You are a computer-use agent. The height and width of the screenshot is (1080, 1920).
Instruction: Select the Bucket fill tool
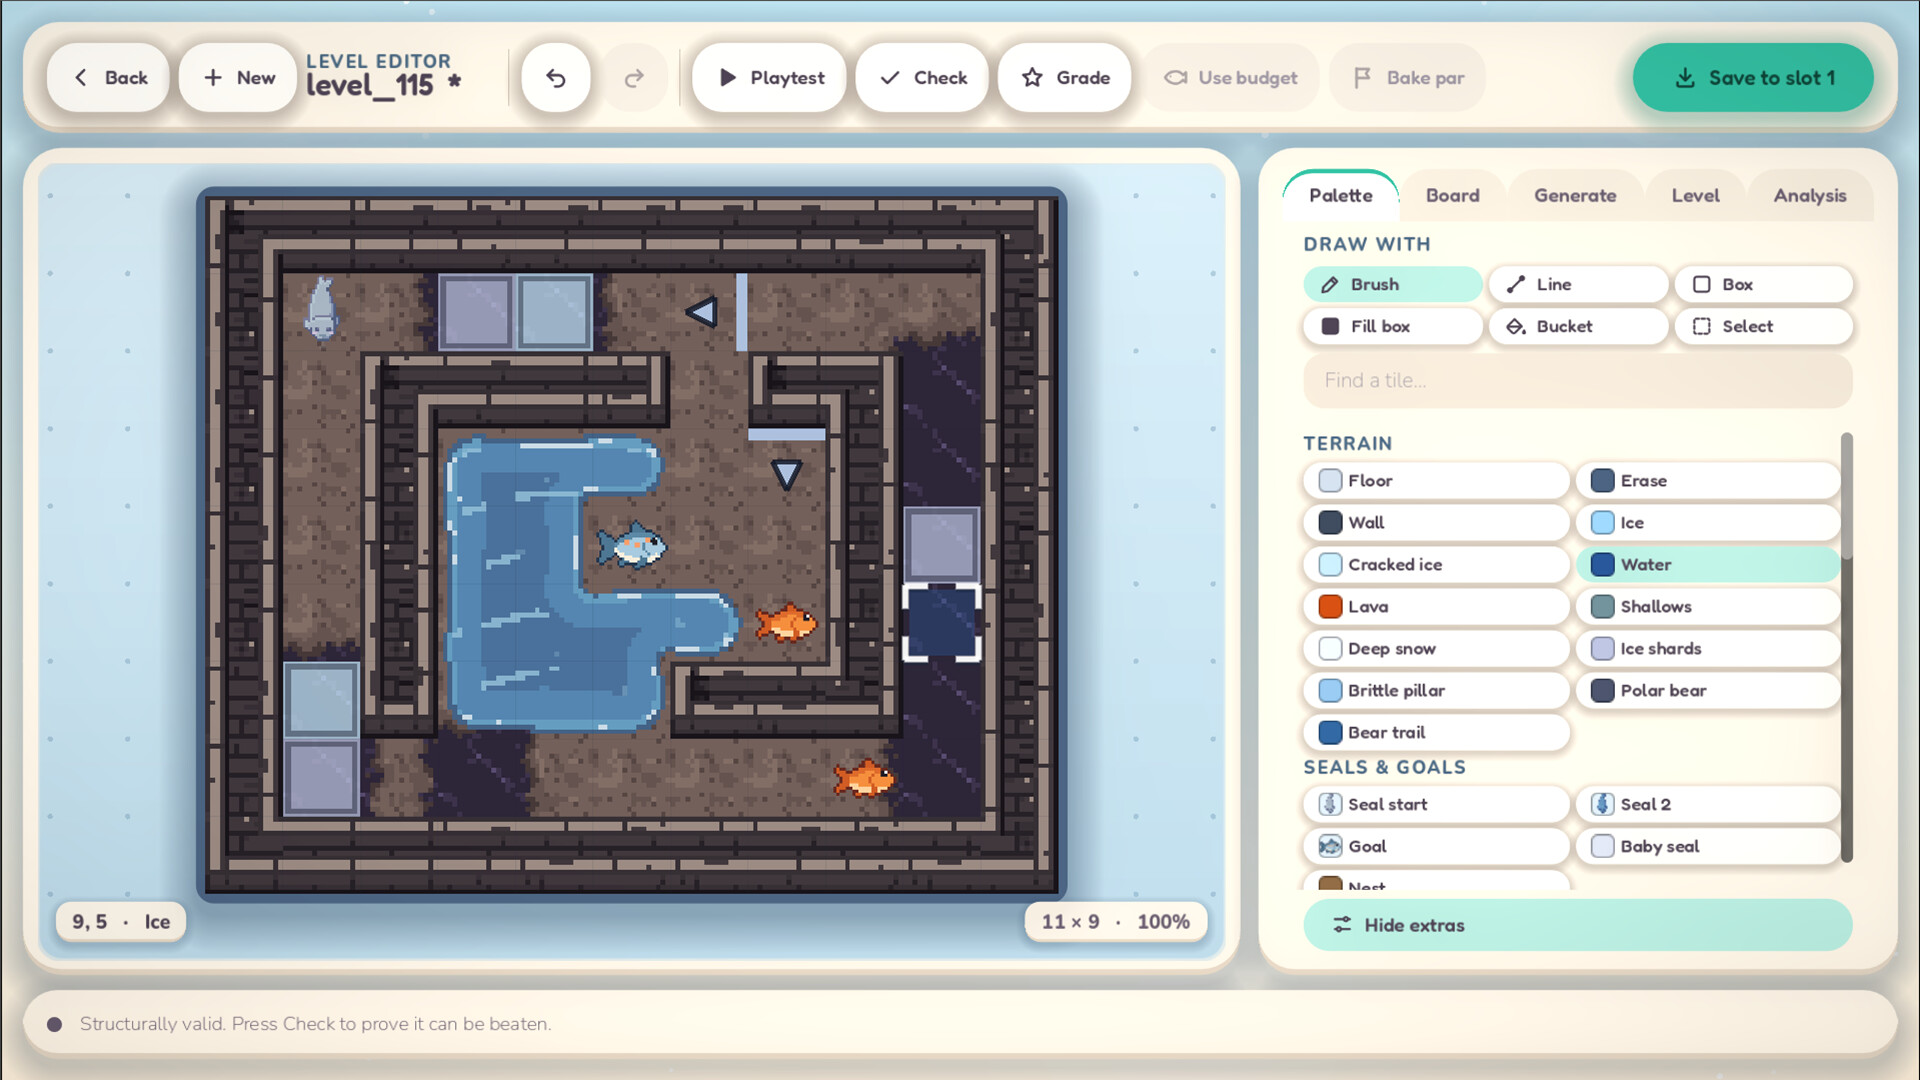click(x=1578, y=326)
